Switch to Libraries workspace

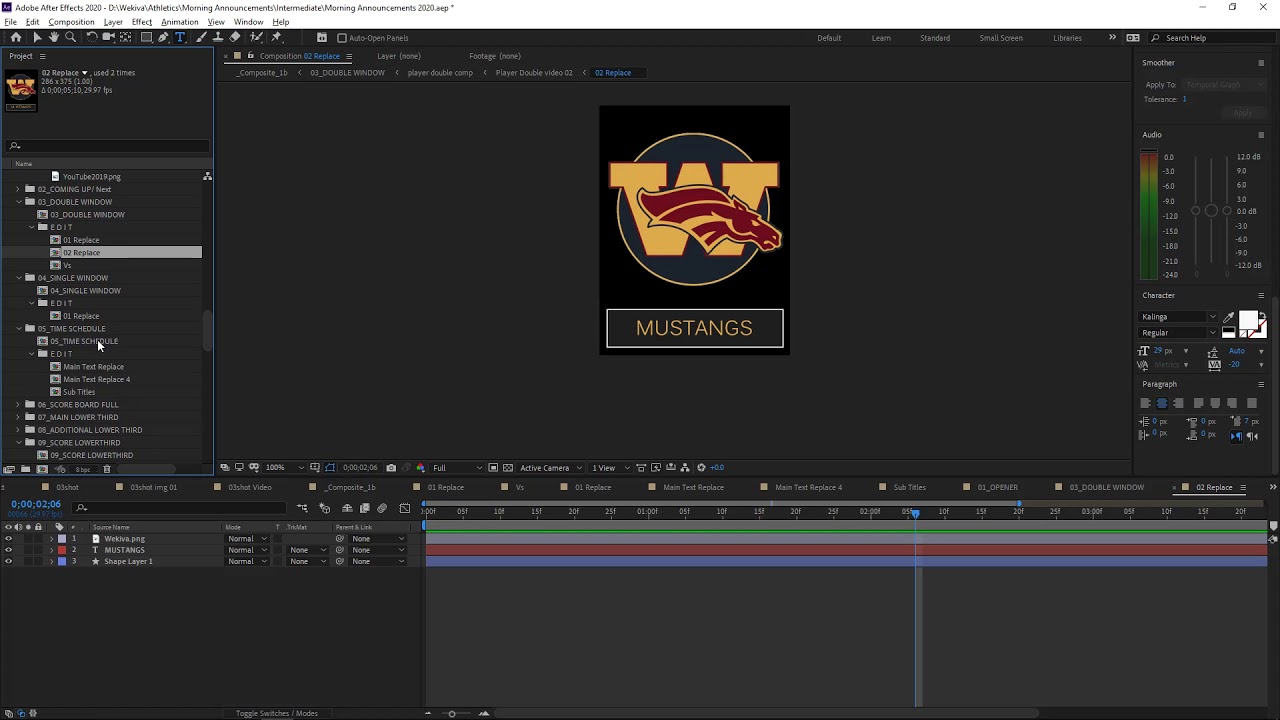[x=1067, y=38]
